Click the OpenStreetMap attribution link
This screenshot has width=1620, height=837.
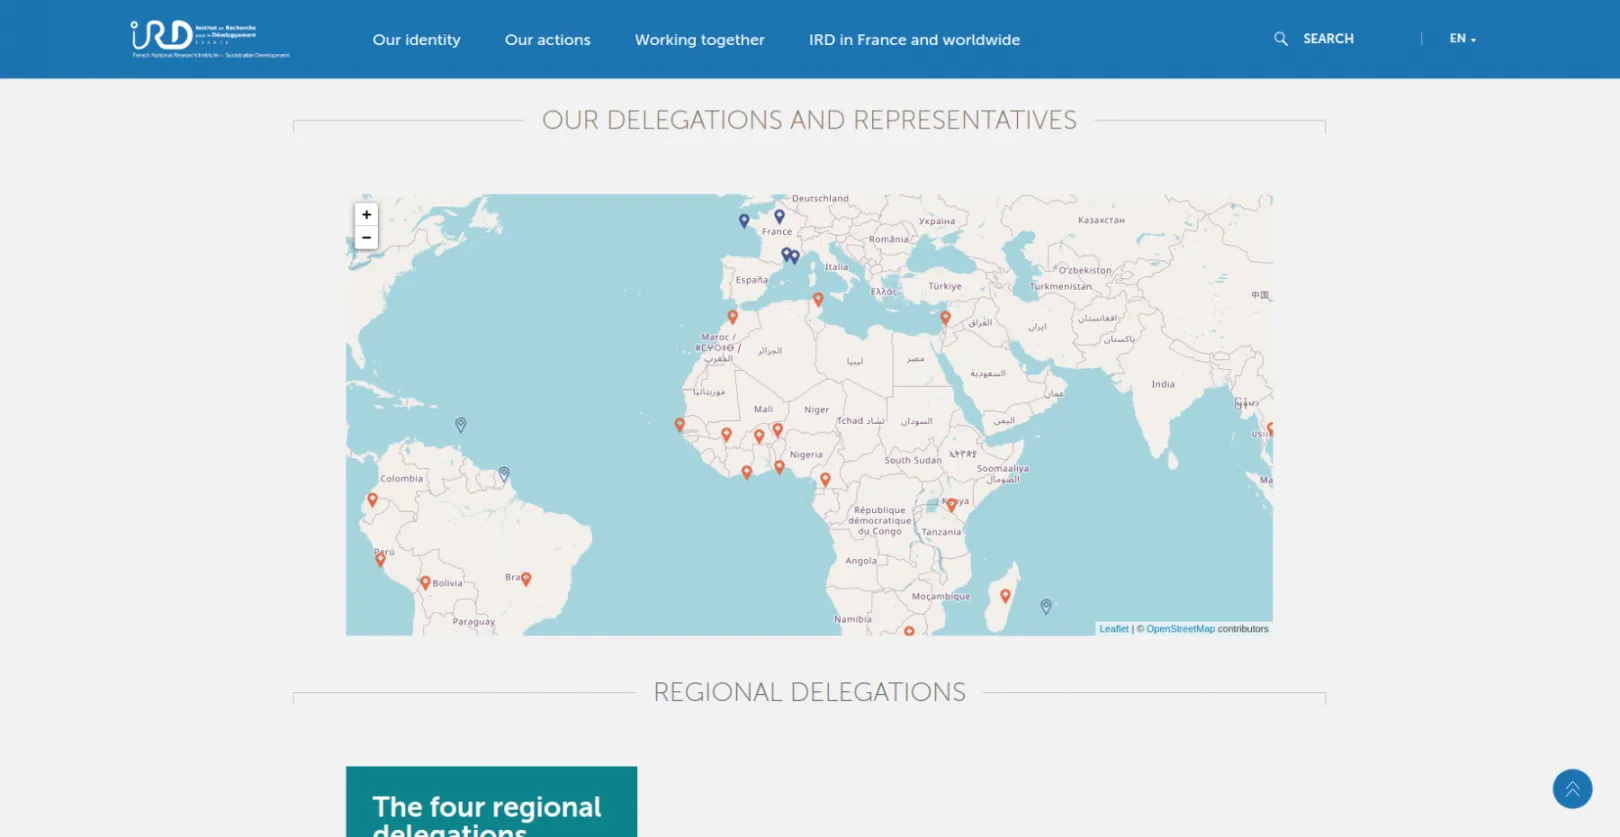[1180, 629]
